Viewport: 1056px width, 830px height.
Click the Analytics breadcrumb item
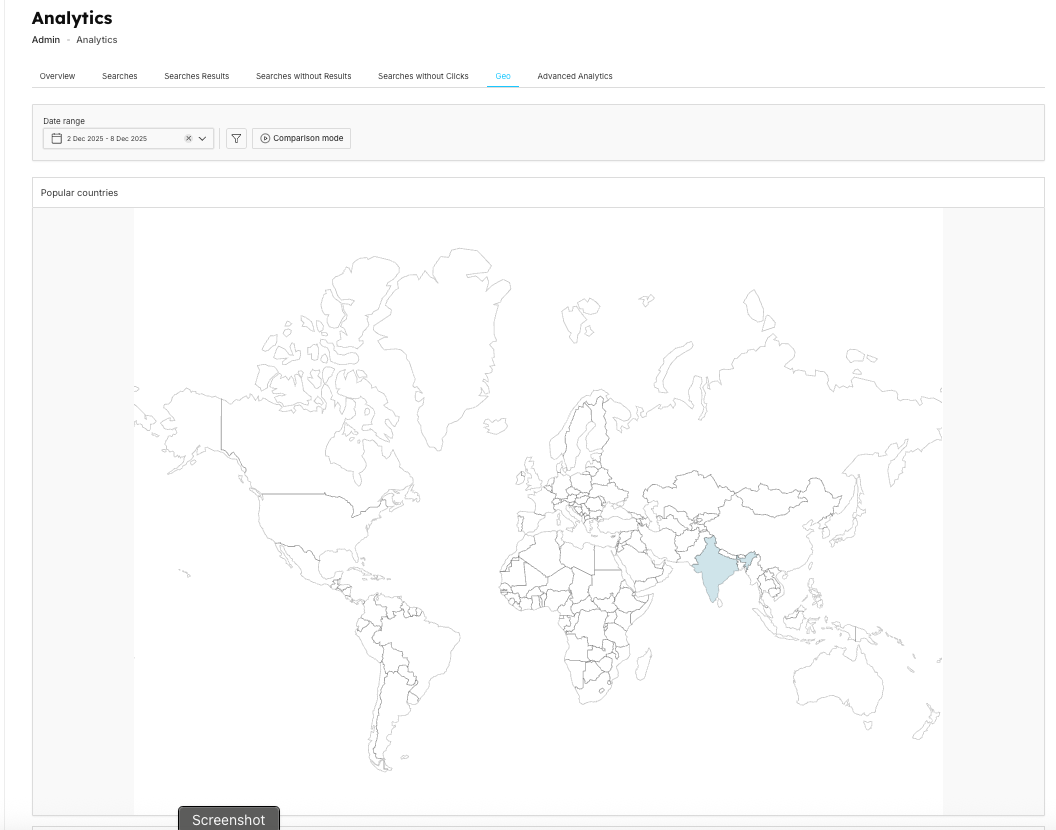click(97, 40)
